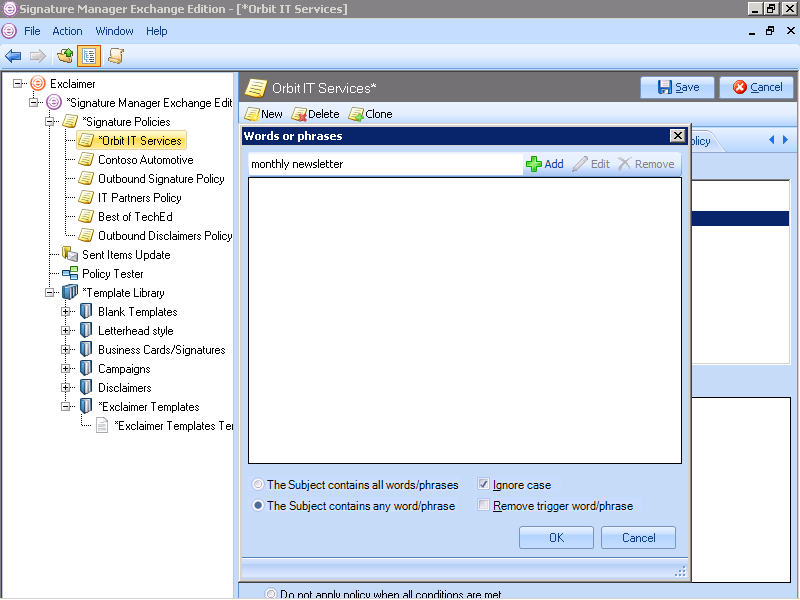
Task: Collapse the Exclaimer Templates node
Action: (x=65, y=407)
